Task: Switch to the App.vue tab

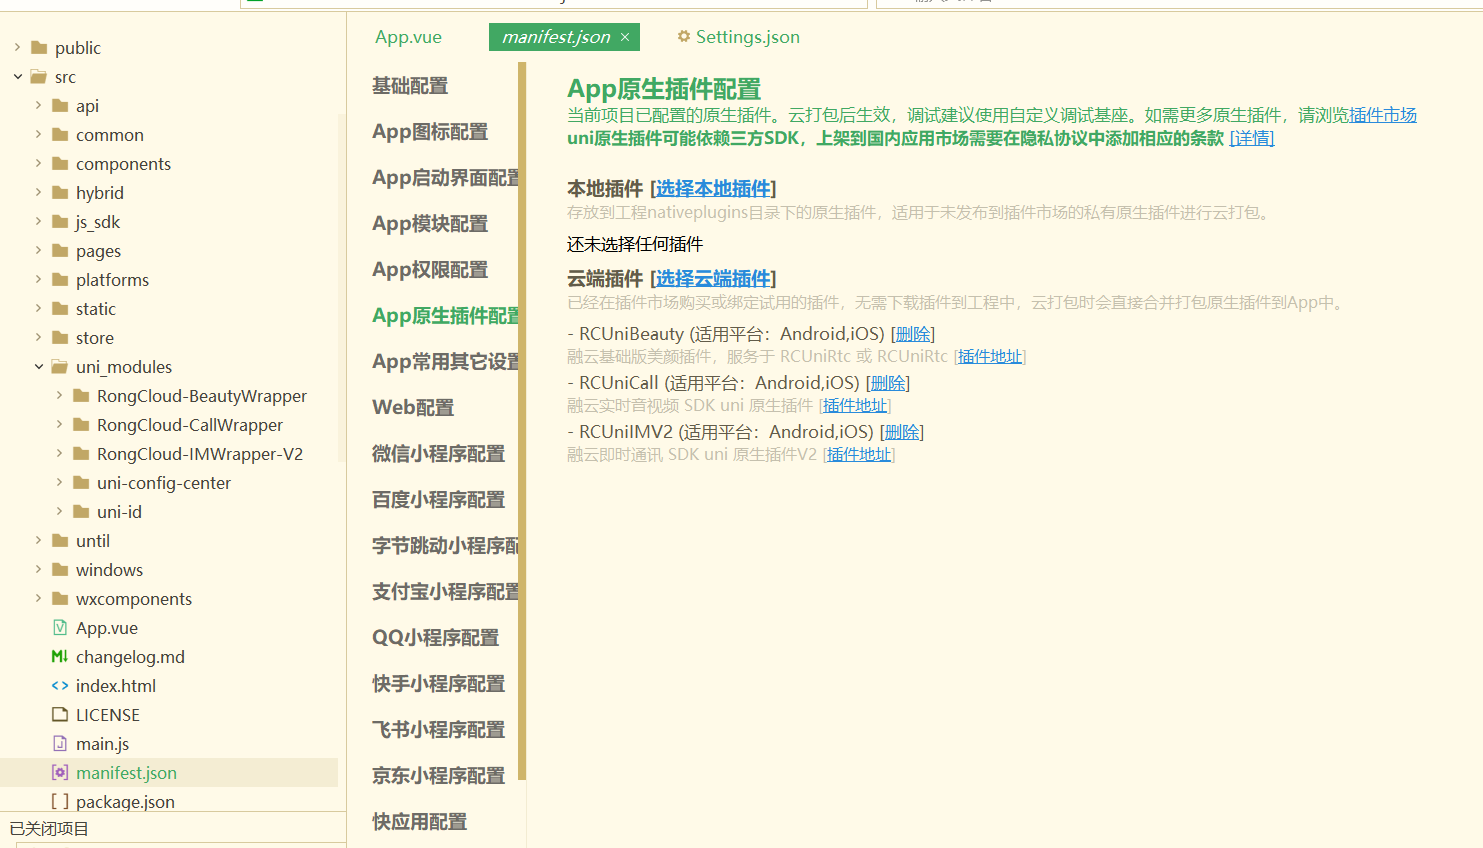Action: click(408, 37)
